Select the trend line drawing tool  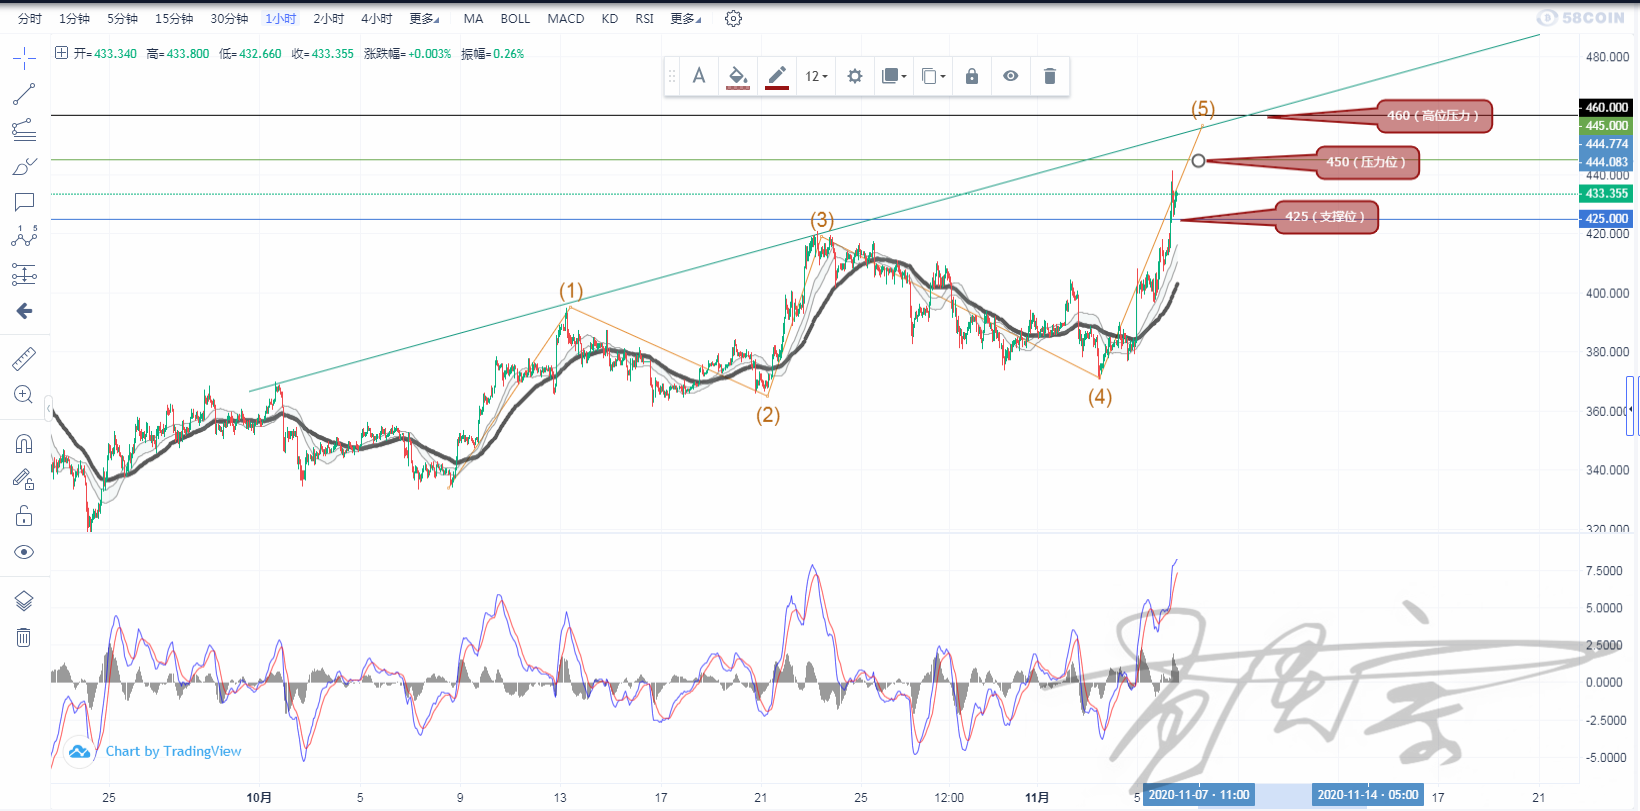pyautogui.click(x=24, y=94)
